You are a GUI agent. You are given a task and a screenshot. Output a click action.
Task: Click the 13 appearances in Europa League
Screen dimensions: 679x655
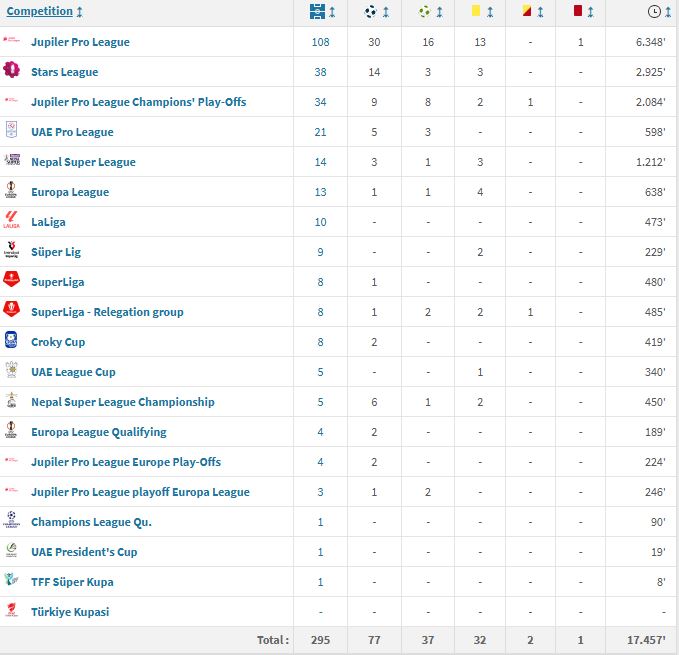point(320,192)
